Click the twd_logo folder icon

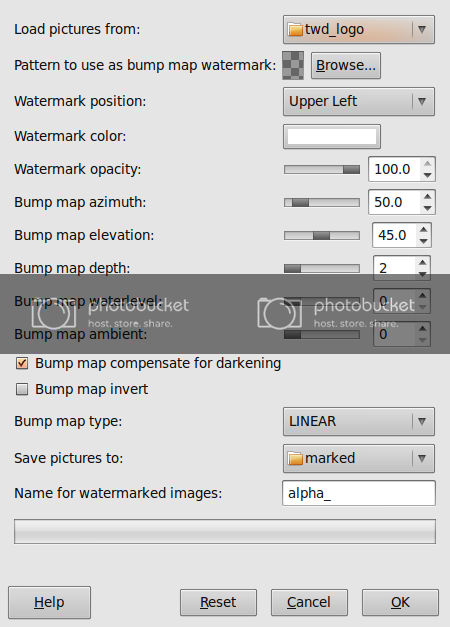click(x=295, y=30)
